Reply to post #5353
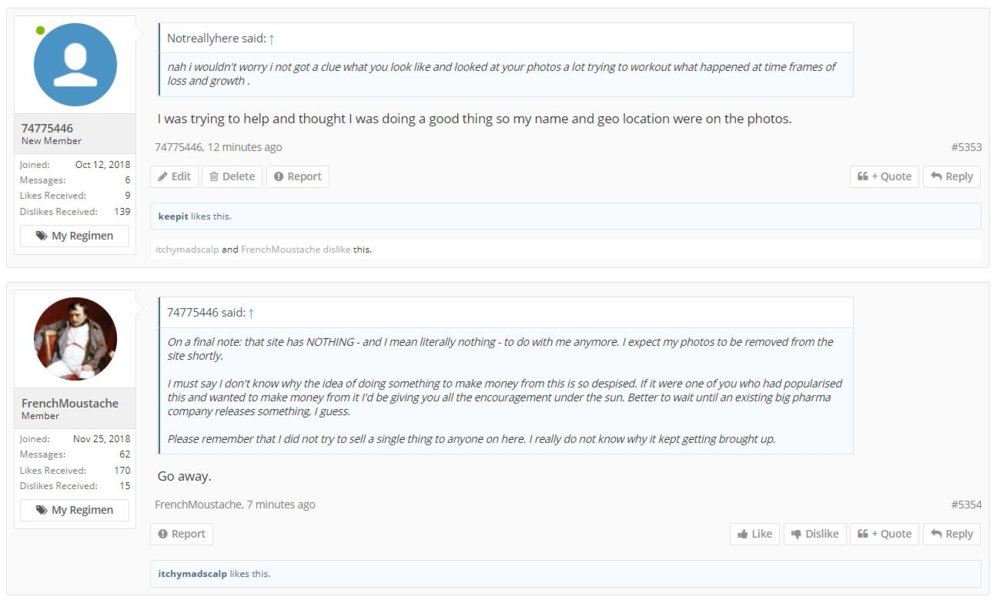The height and width of the screenshot is (607, 1000). [x=951, y=177]
